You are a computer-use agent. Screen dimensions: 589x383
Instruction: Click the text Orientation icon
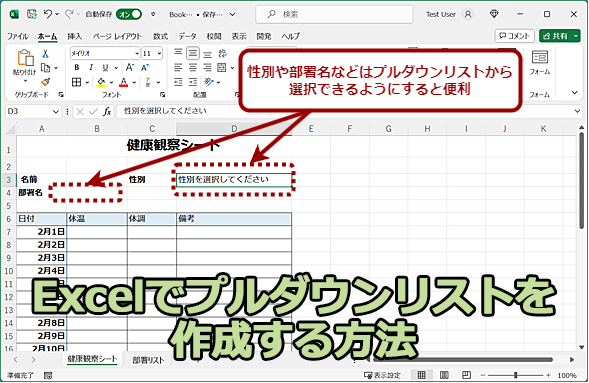[209, 82]
